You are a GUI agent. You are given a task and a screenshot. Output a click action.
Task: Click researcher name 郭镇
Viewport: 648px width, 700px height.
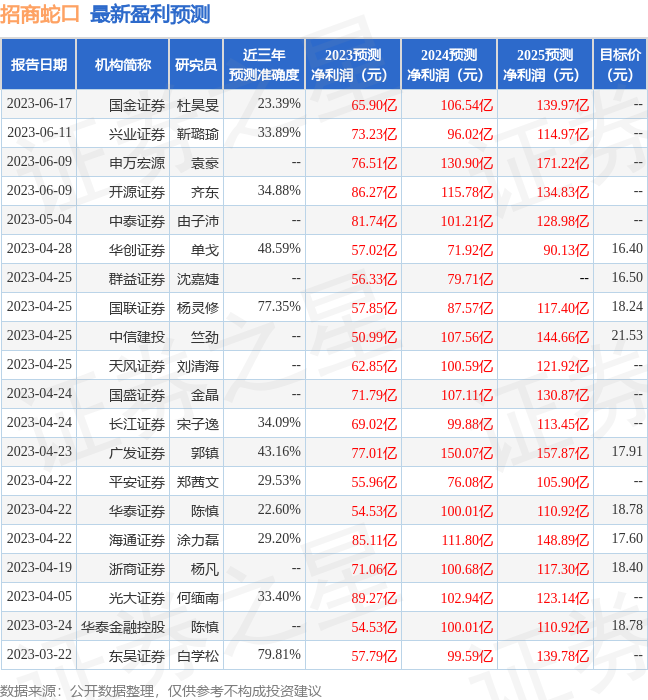pyautogui.click(x=205, y=454)
